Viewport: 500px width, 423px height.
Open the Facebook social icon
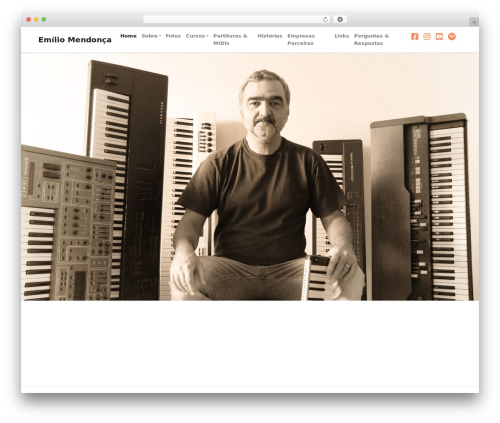[x=414, y=36]
